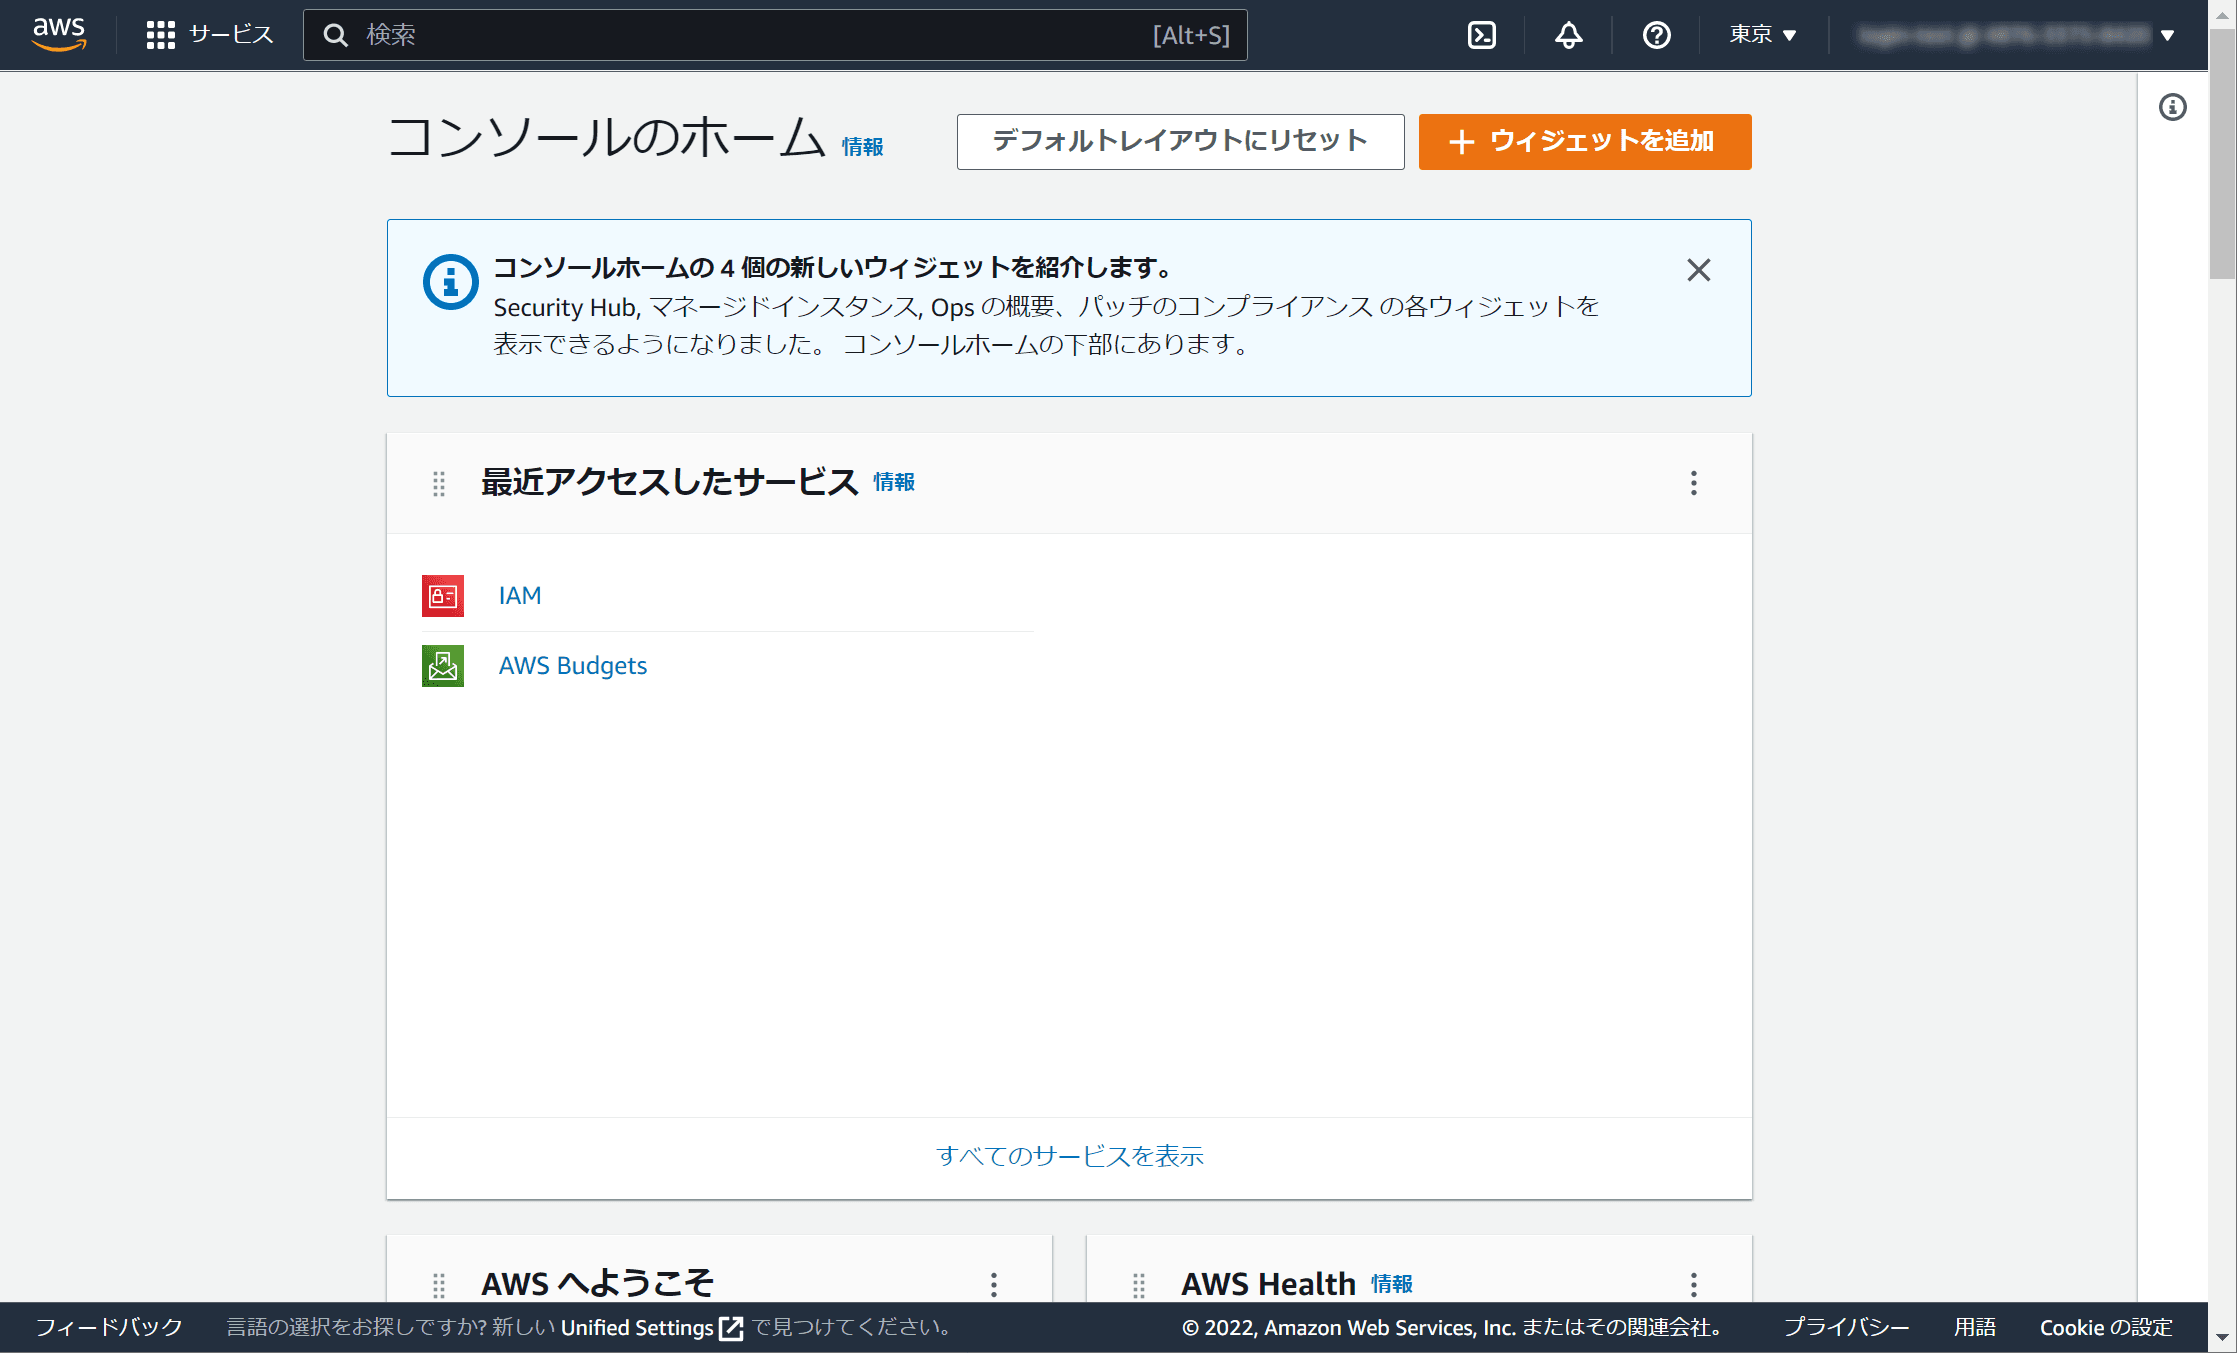Open the AWS Budgets link

point(573,665)
